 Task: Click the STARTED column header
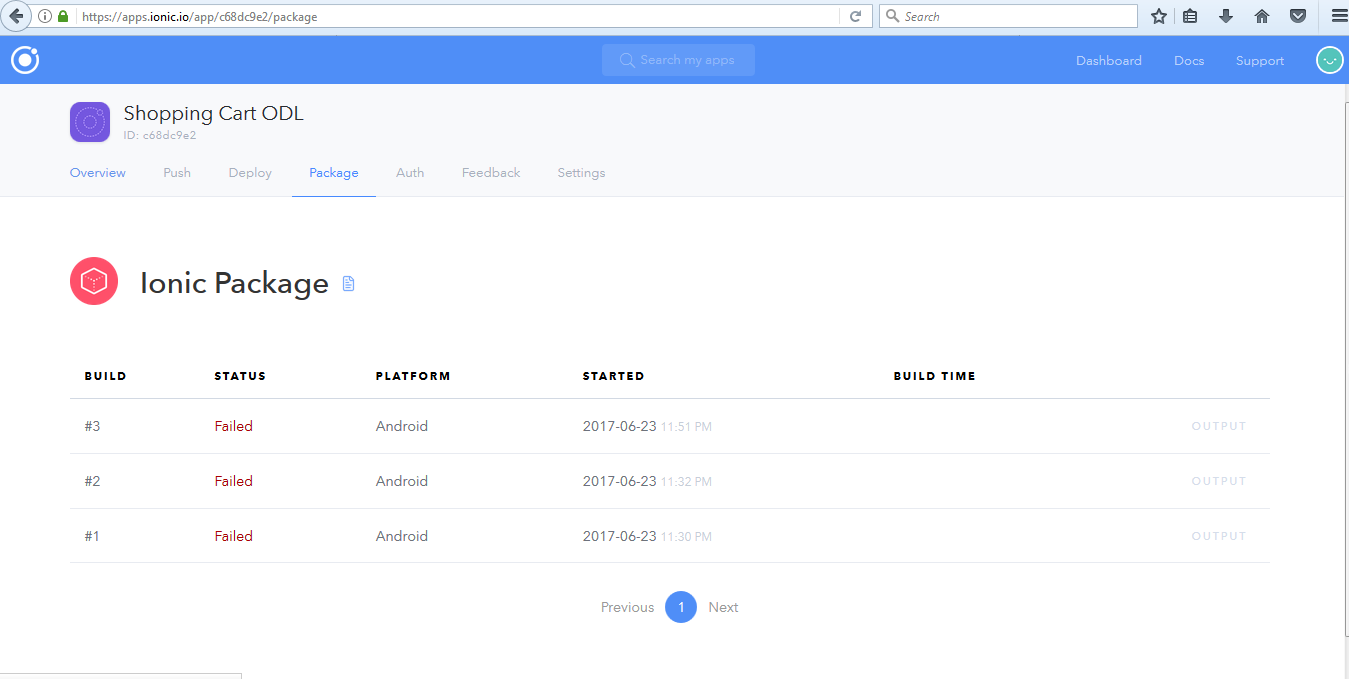(x=613, y=376)
